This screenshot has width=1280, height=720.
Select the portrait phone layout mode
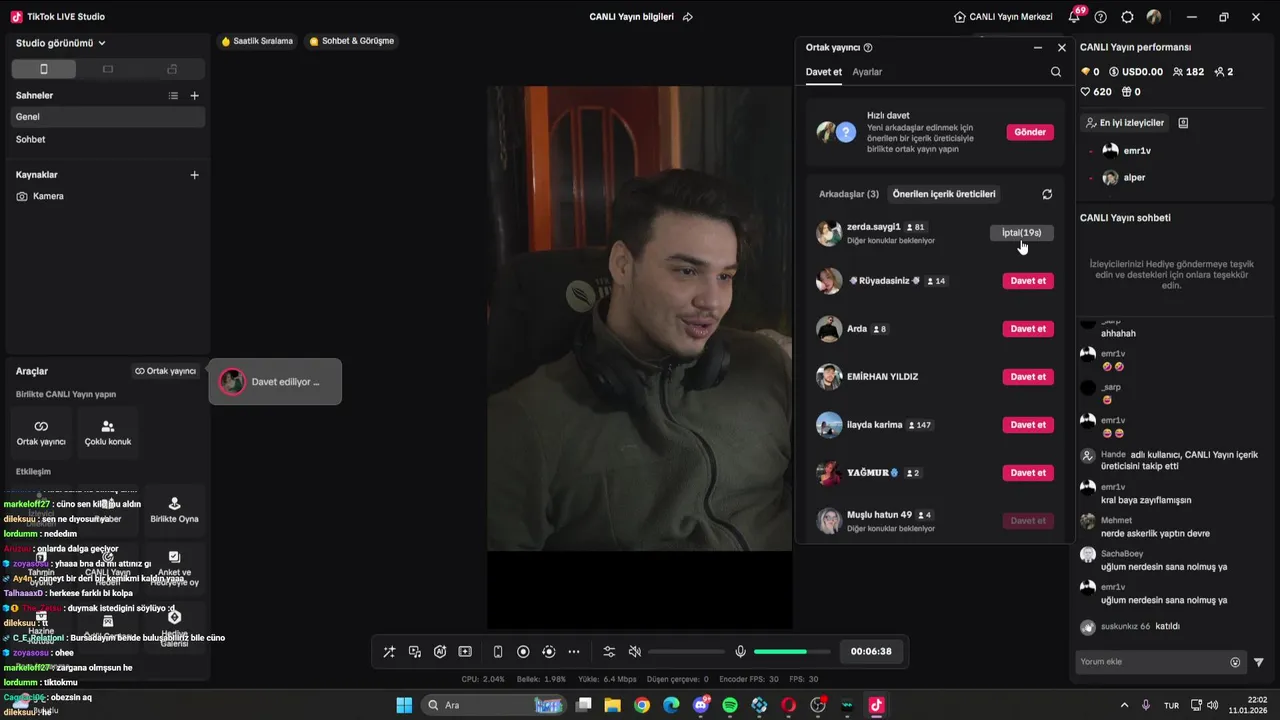click(43, 69)
